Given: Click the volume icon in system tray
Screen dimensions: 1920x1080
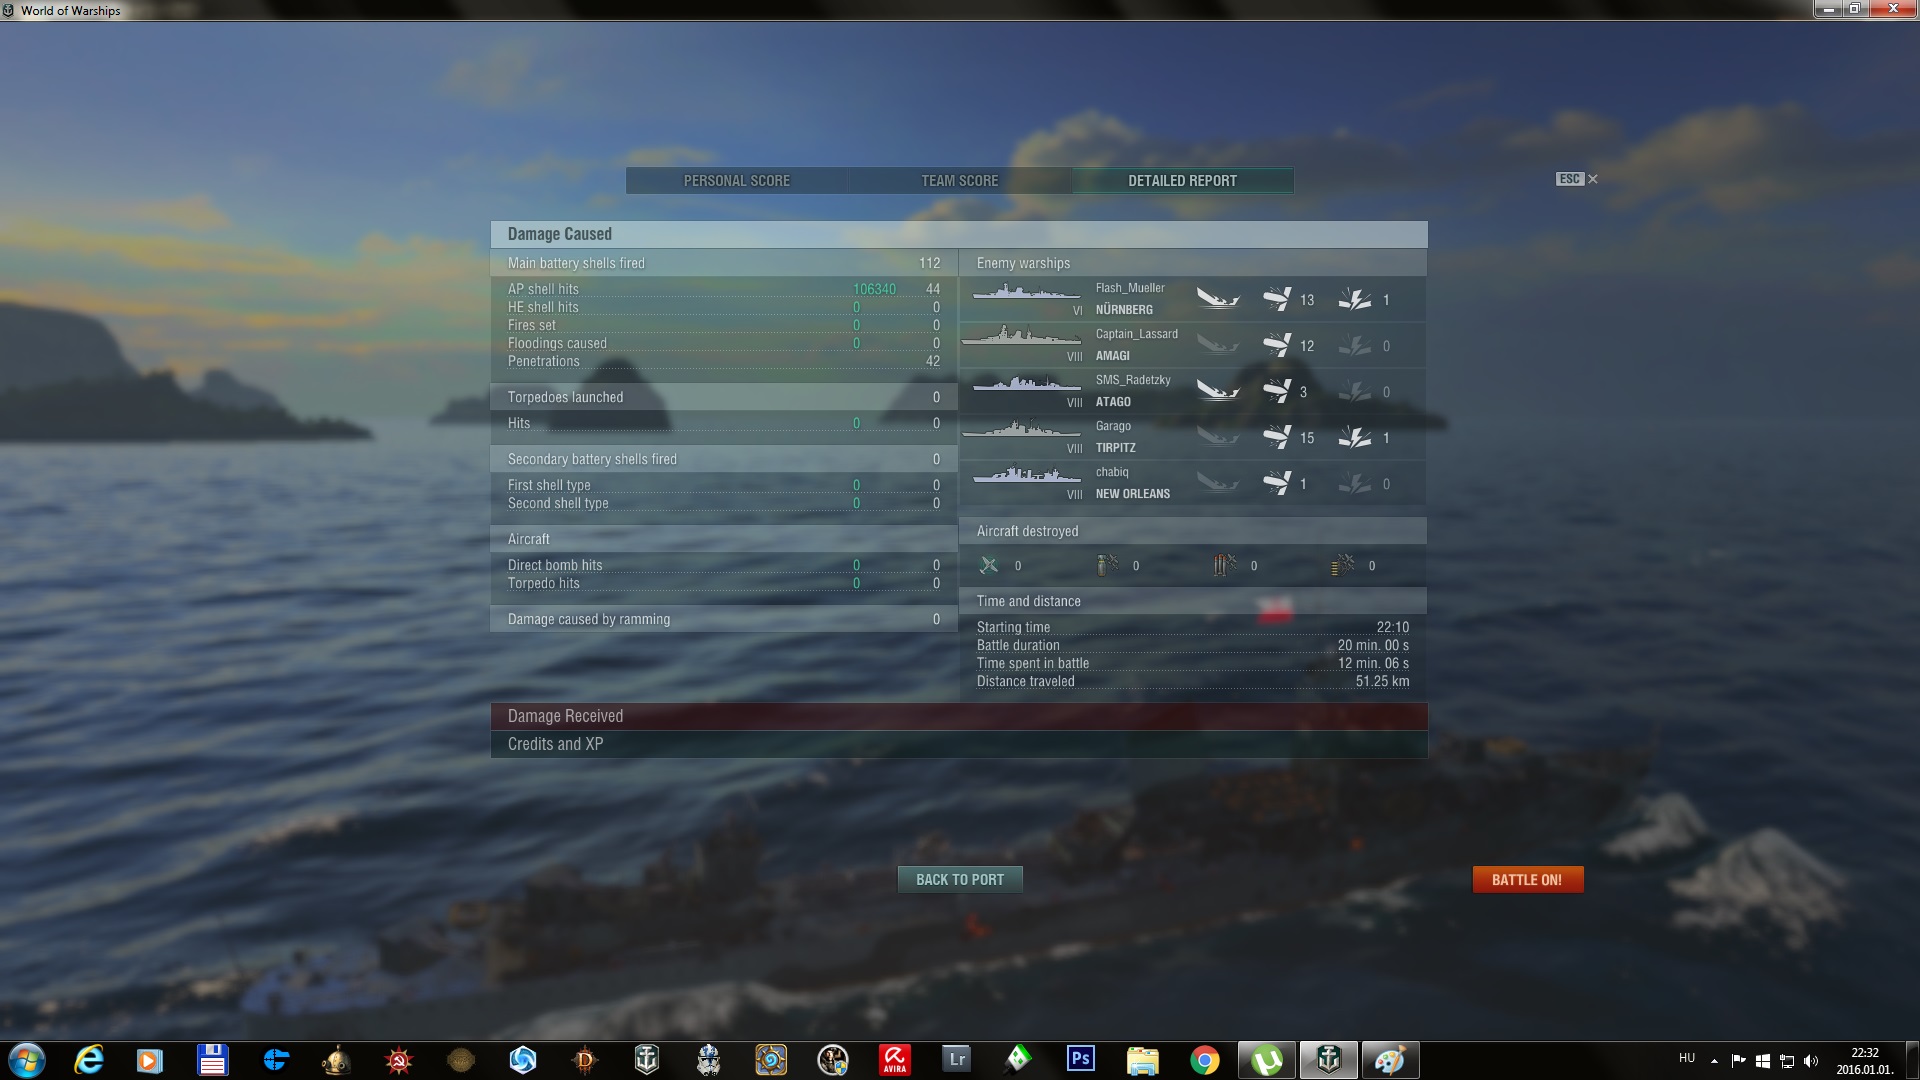Looking at the screenshot, I should 1811,1060.
